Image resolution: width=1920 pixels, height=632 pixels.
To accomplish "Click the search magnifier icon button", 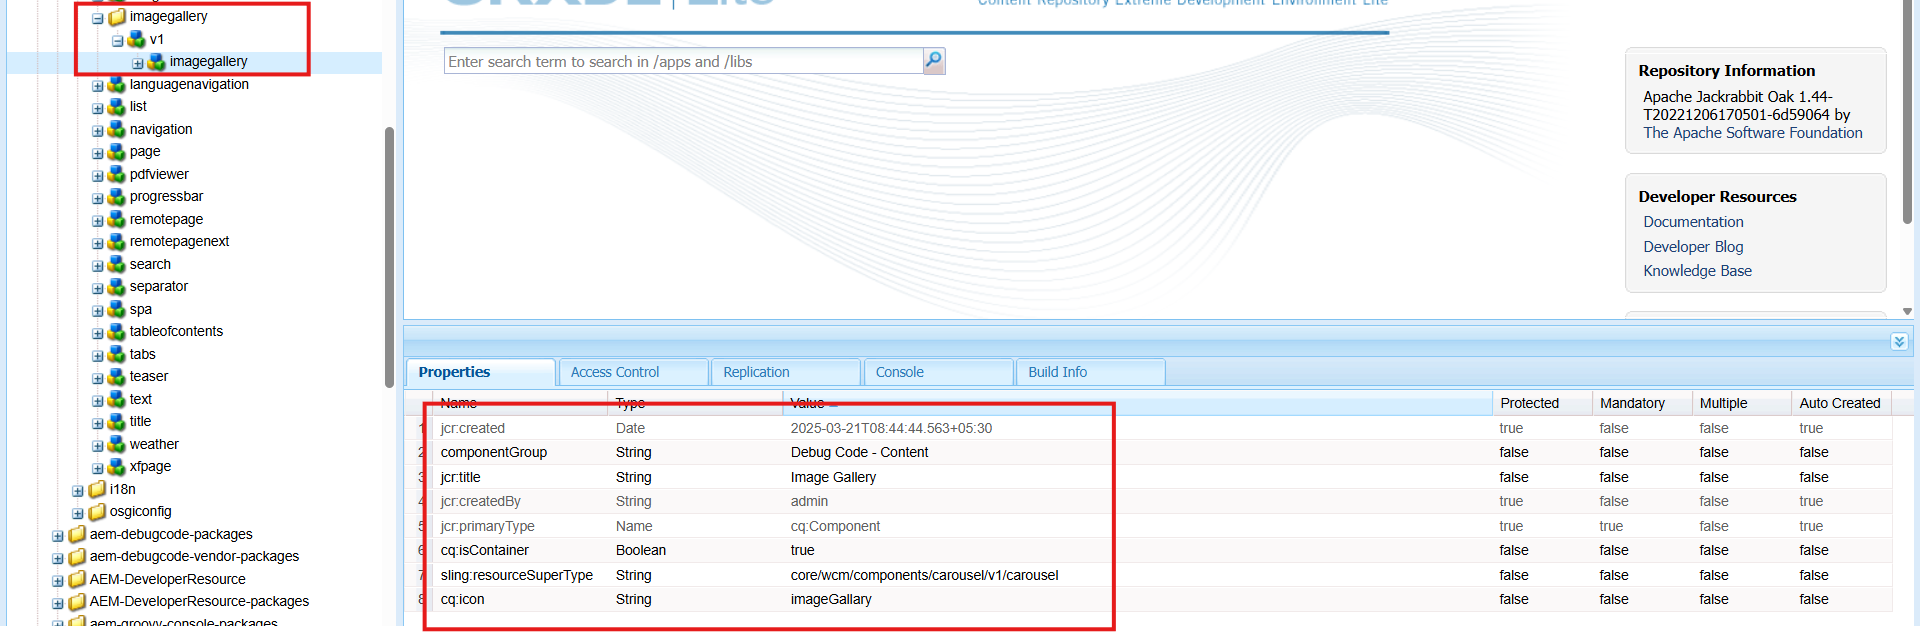I will (x=933, y=61).
